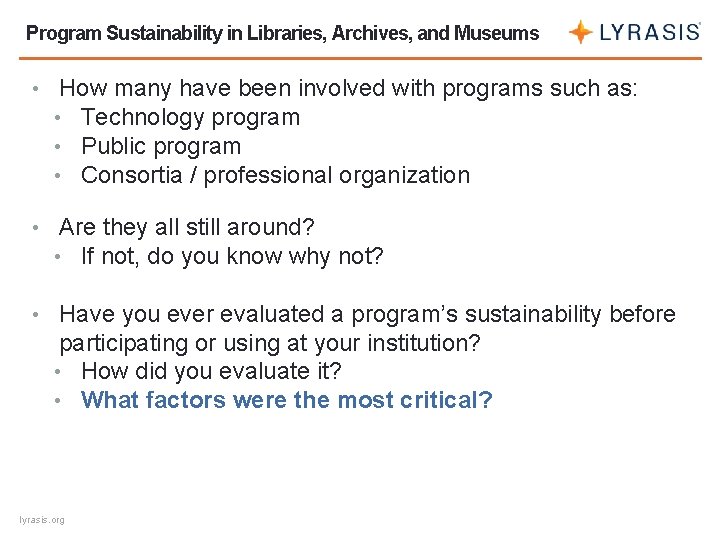Viewport: 720px width, 540px height.
Task: Click the bullet before 'How many have'
Action: (37, 89)
